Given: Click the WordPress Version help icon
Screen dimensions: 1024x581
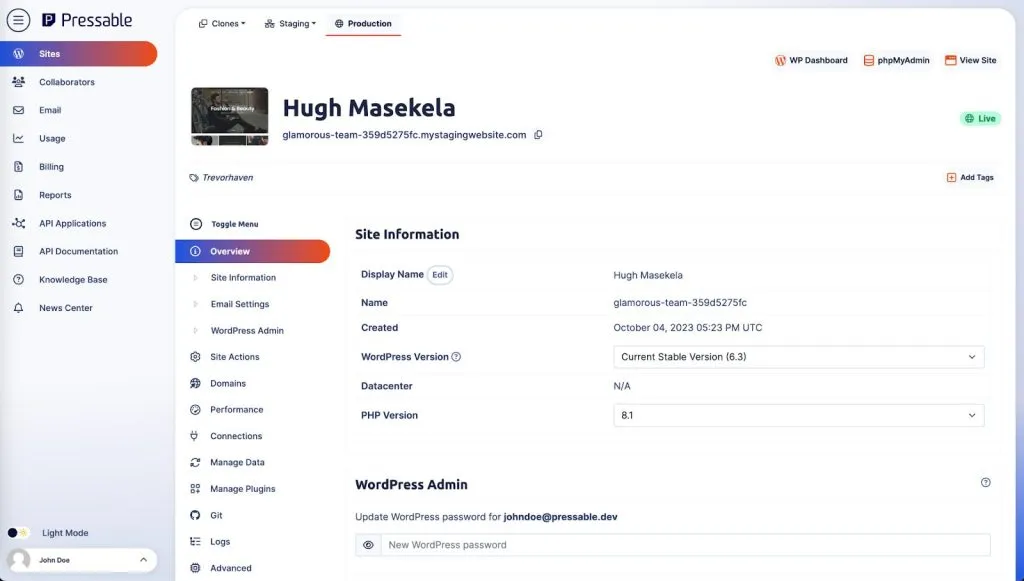Looking at the screenshot, I should click(456, 356).
